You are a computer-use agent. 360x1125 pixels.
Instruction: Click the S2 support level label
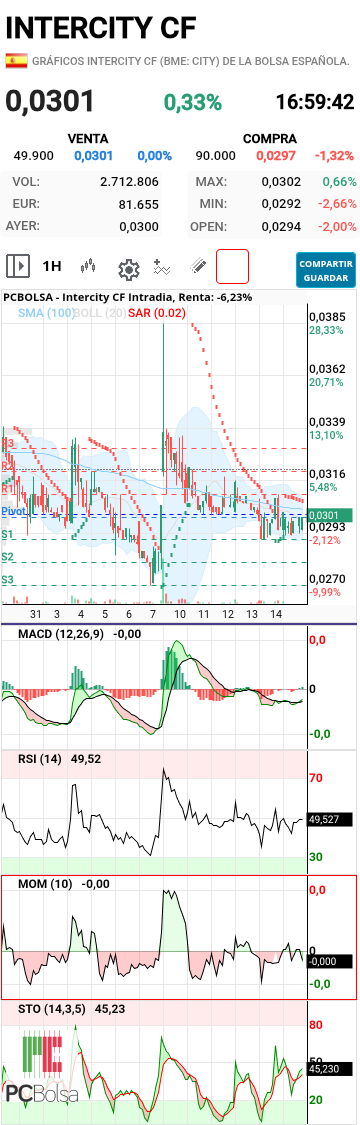8,557
